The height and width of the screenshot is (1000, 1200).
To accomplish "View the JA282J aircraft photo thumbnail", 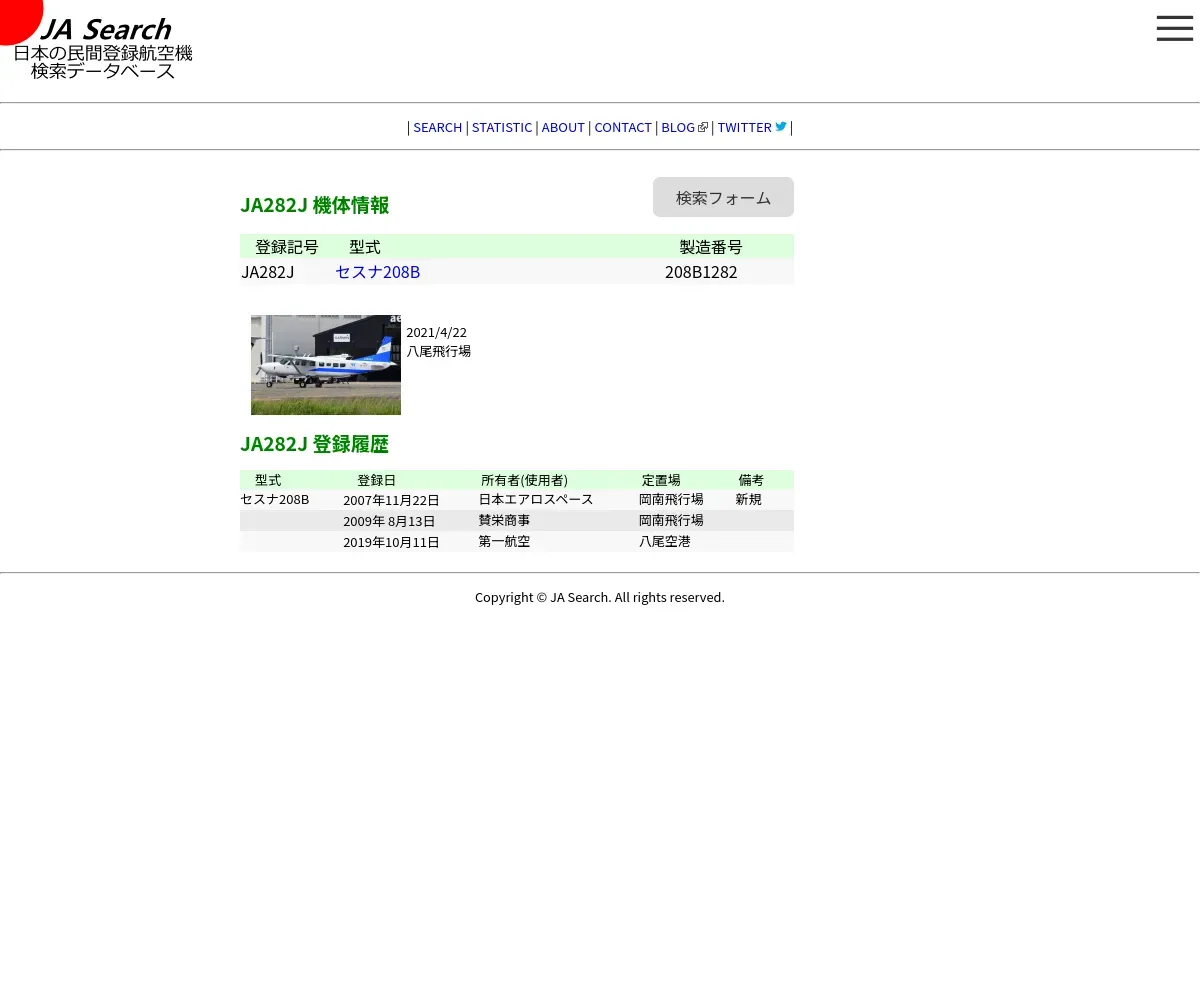I will tap(326, 365).
